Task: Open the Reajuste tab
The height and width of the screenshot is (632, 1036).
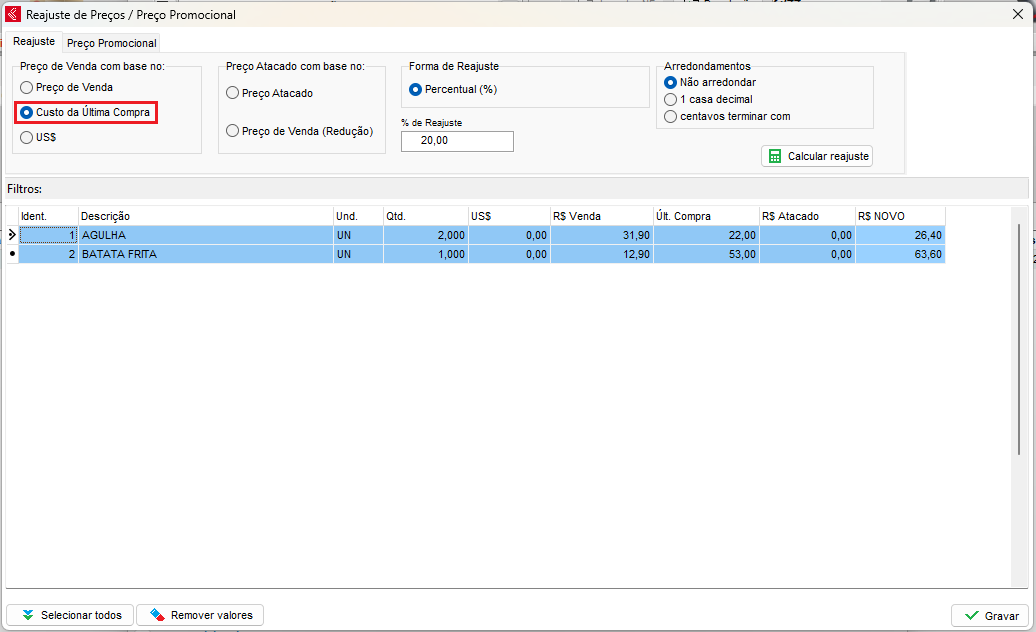Action: point(34,42)
